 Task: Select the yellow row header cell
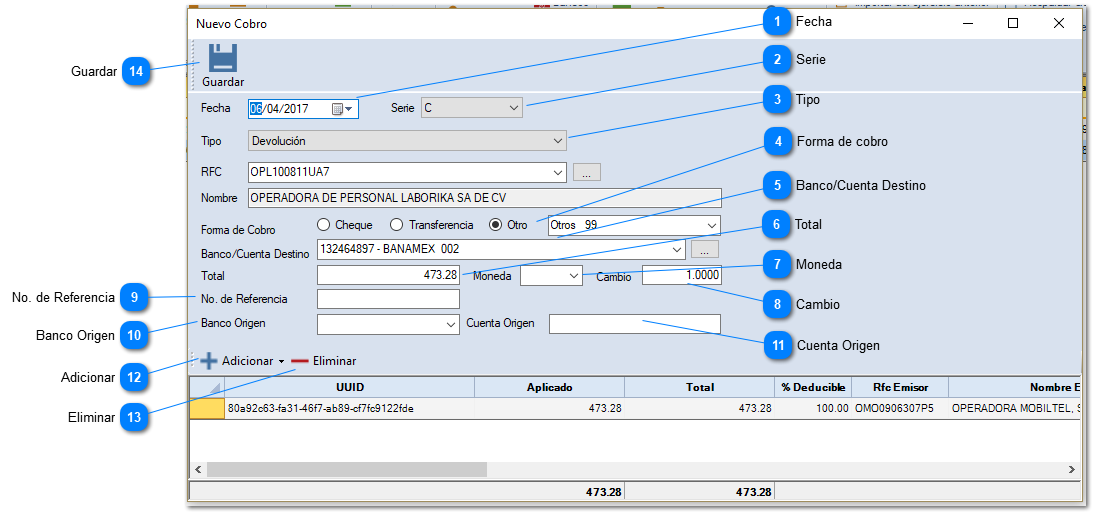(x=207, y=408)
